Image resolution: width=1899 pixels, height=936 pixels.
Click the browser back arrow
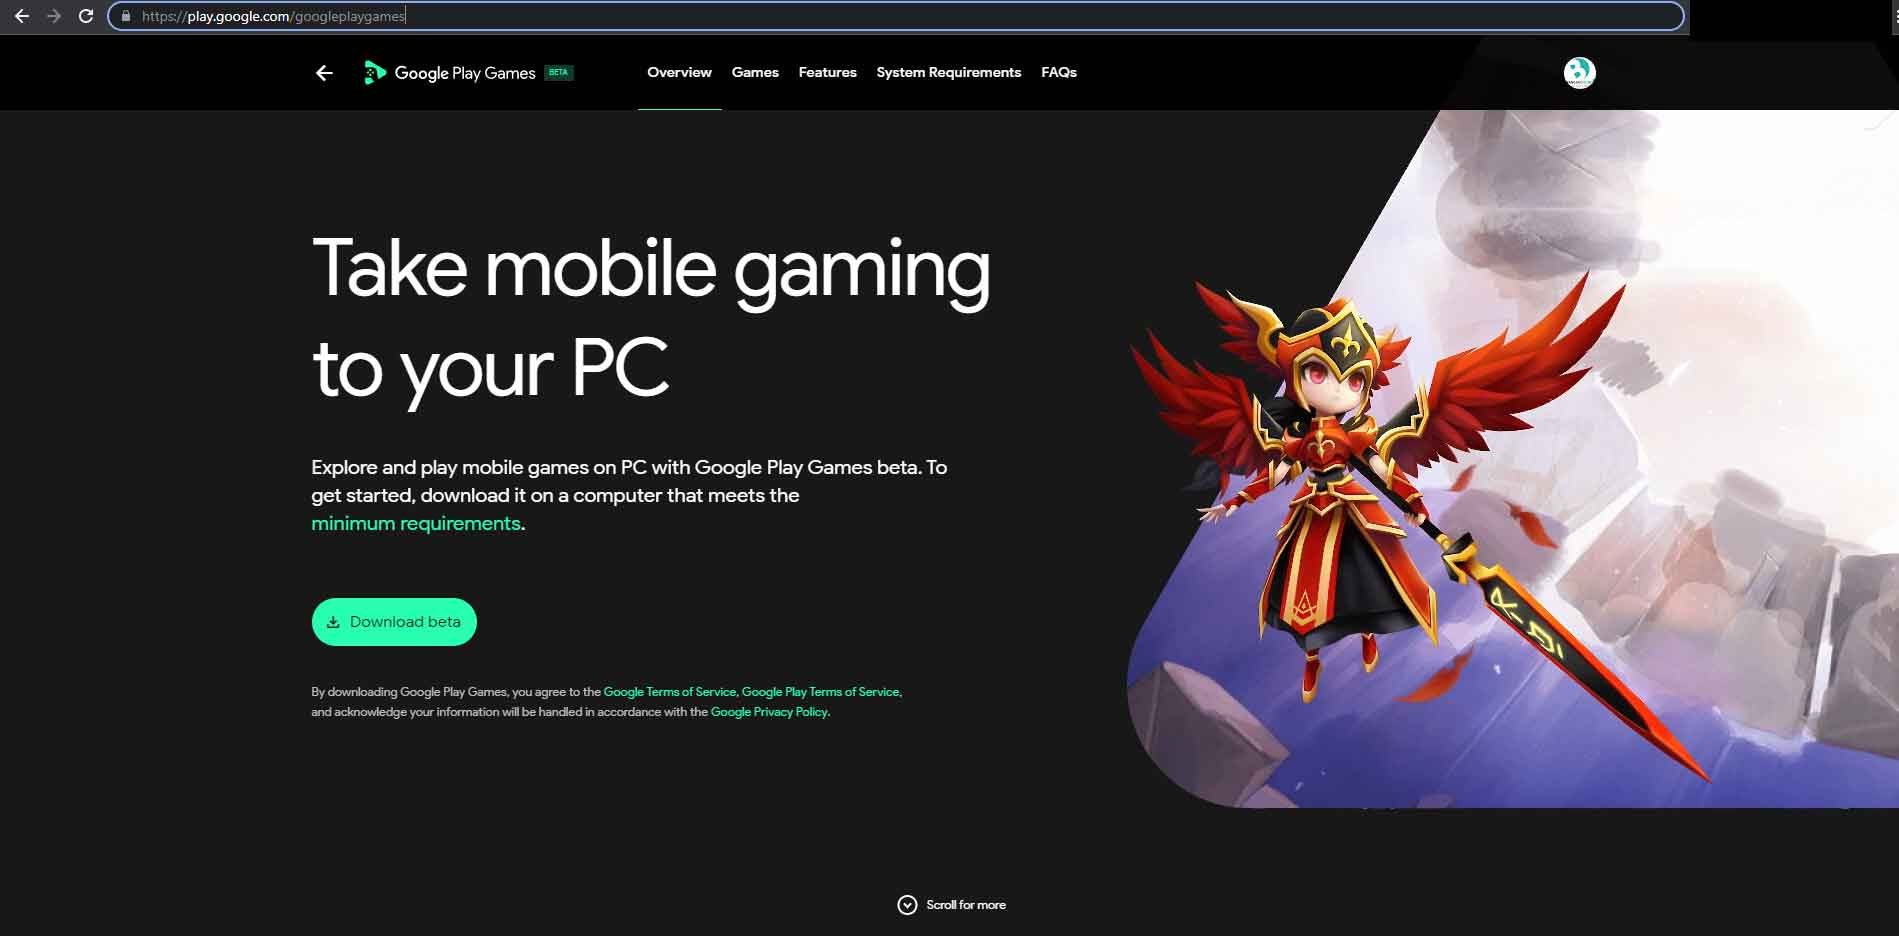21,16
